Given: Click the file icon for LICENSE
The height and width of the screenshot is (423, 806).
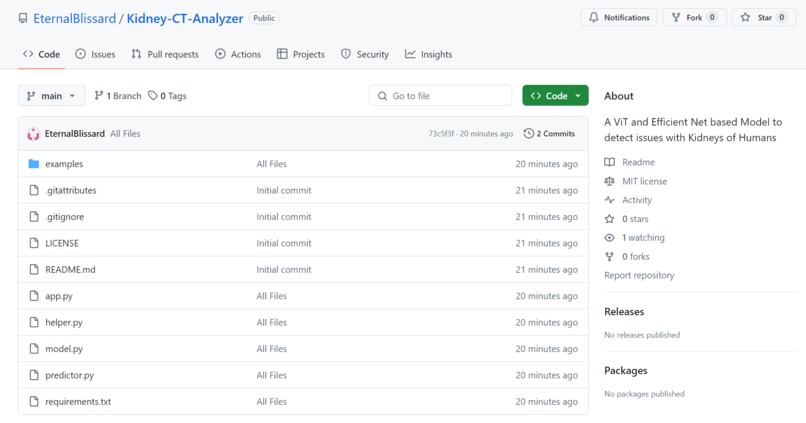Looking at the screenshot, I should (x=34, y=243).
